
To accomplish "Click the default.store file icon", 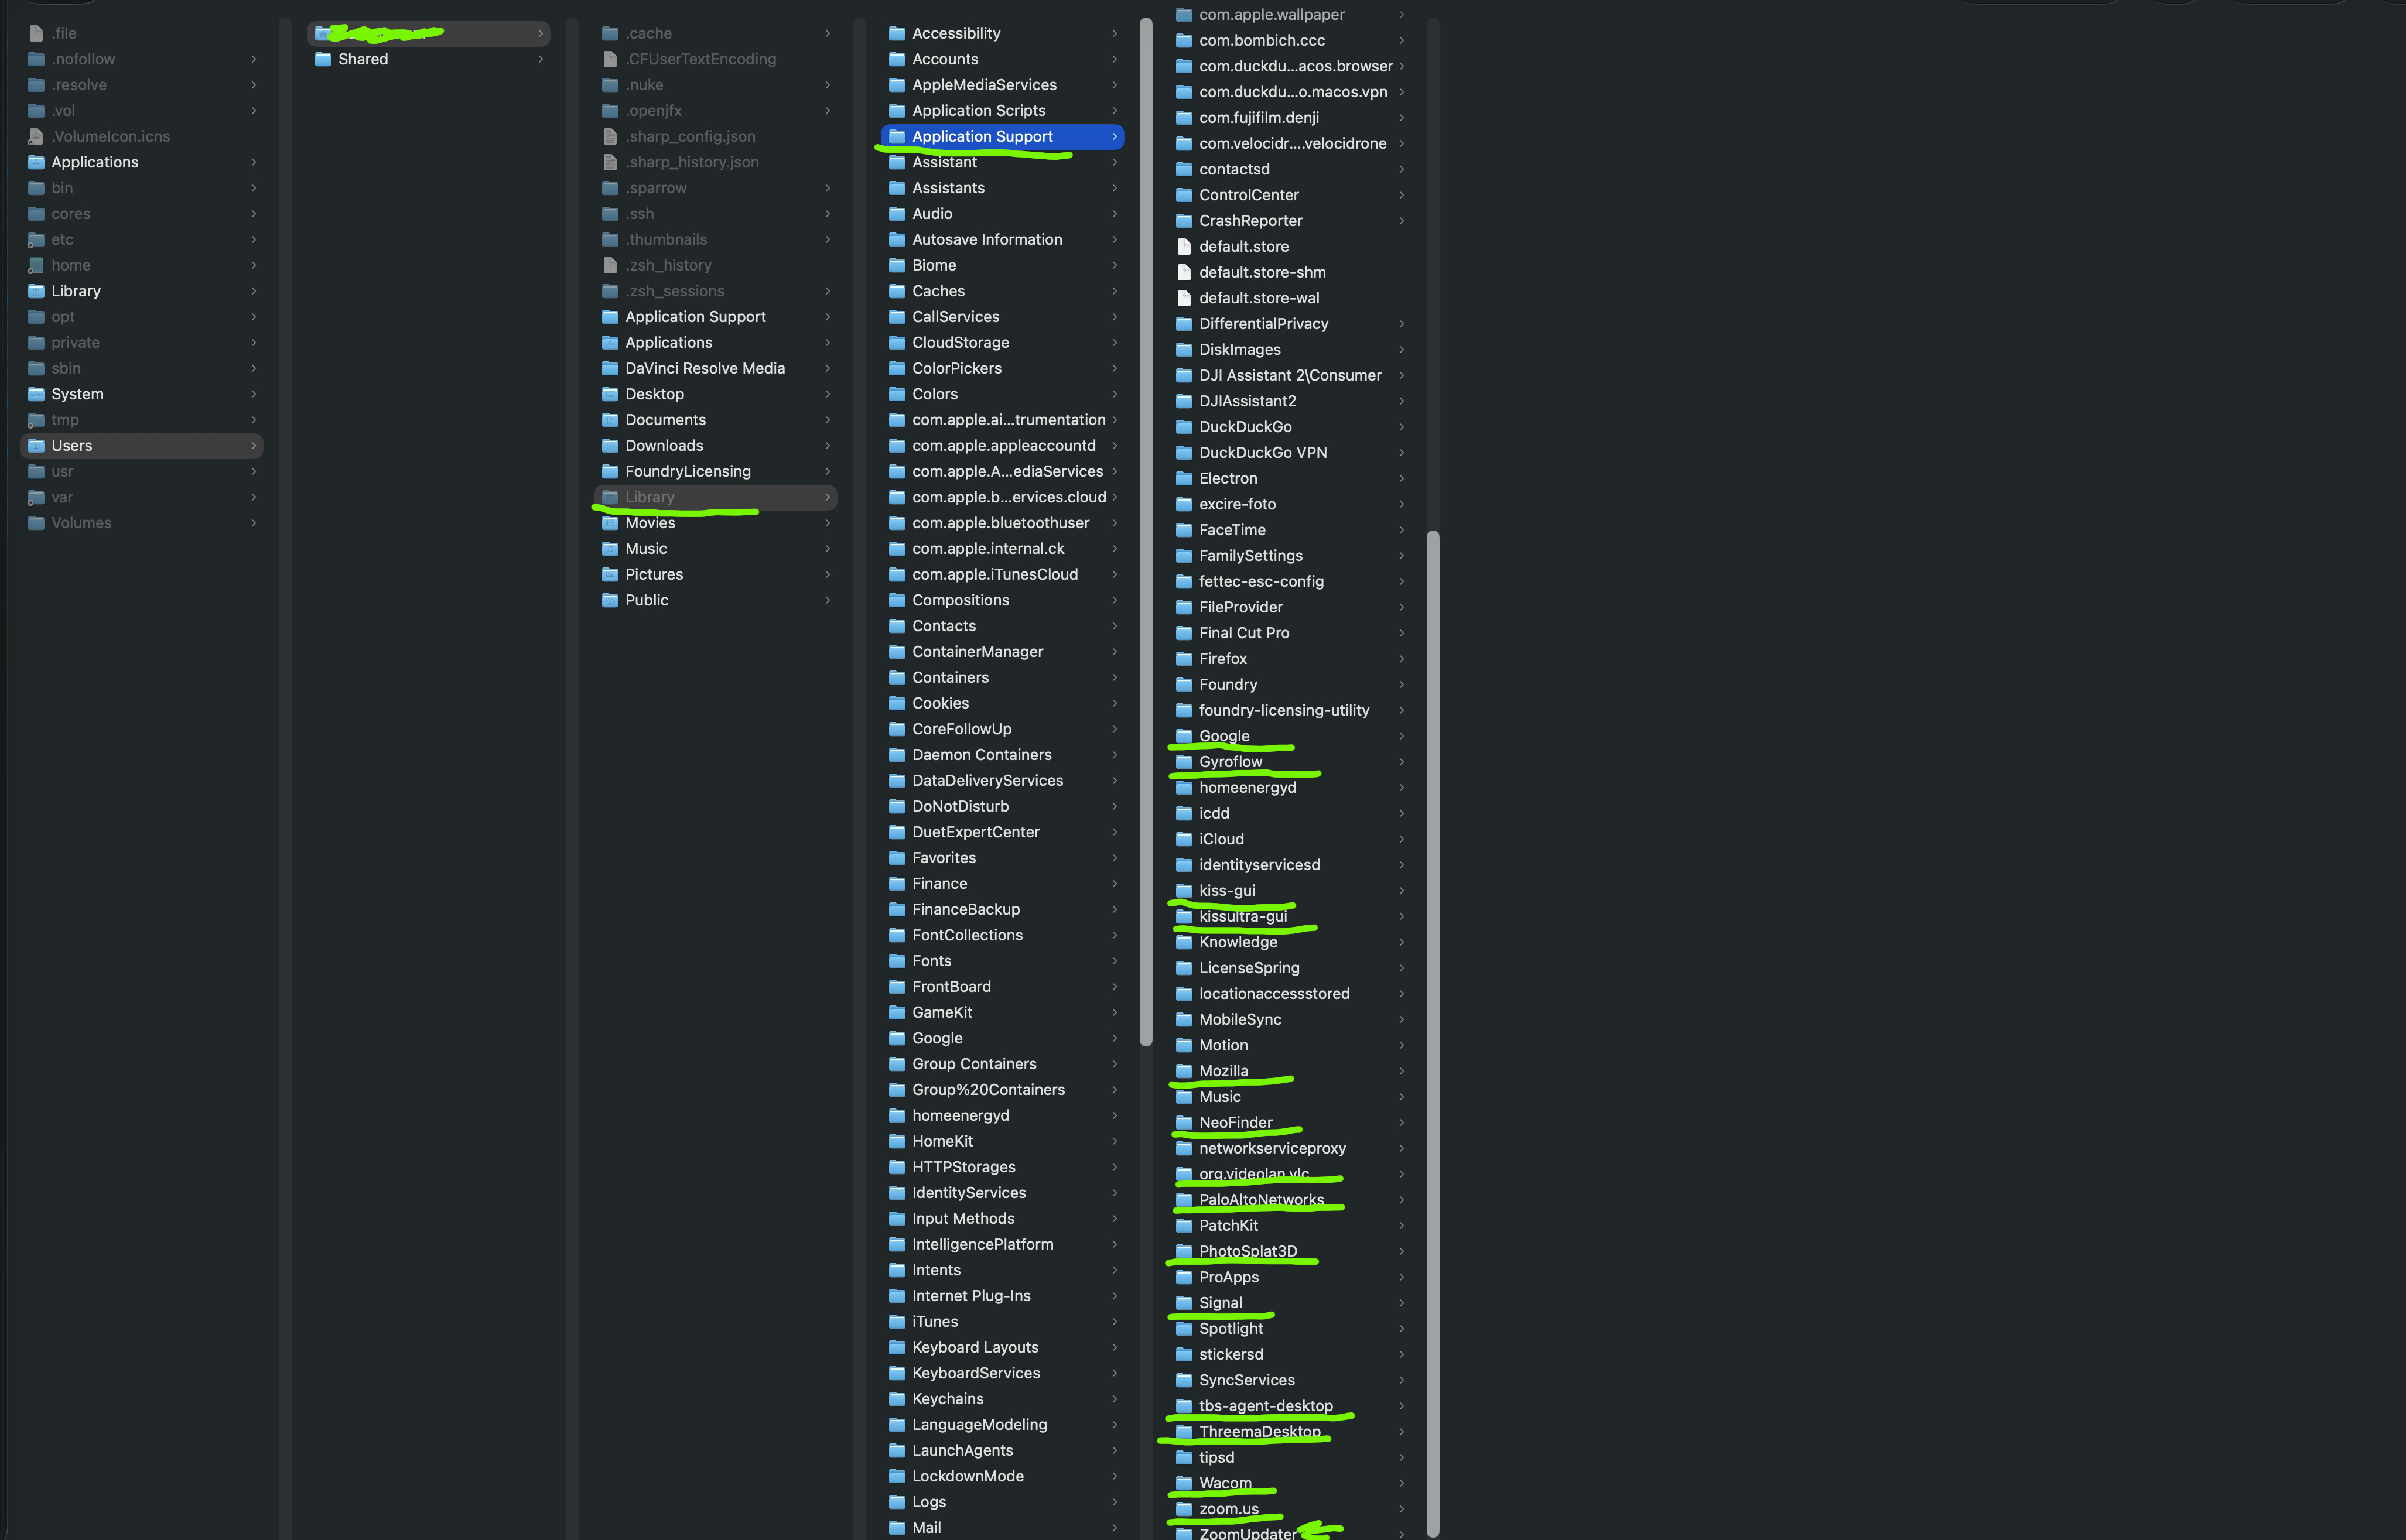I will pos(1184,246).
